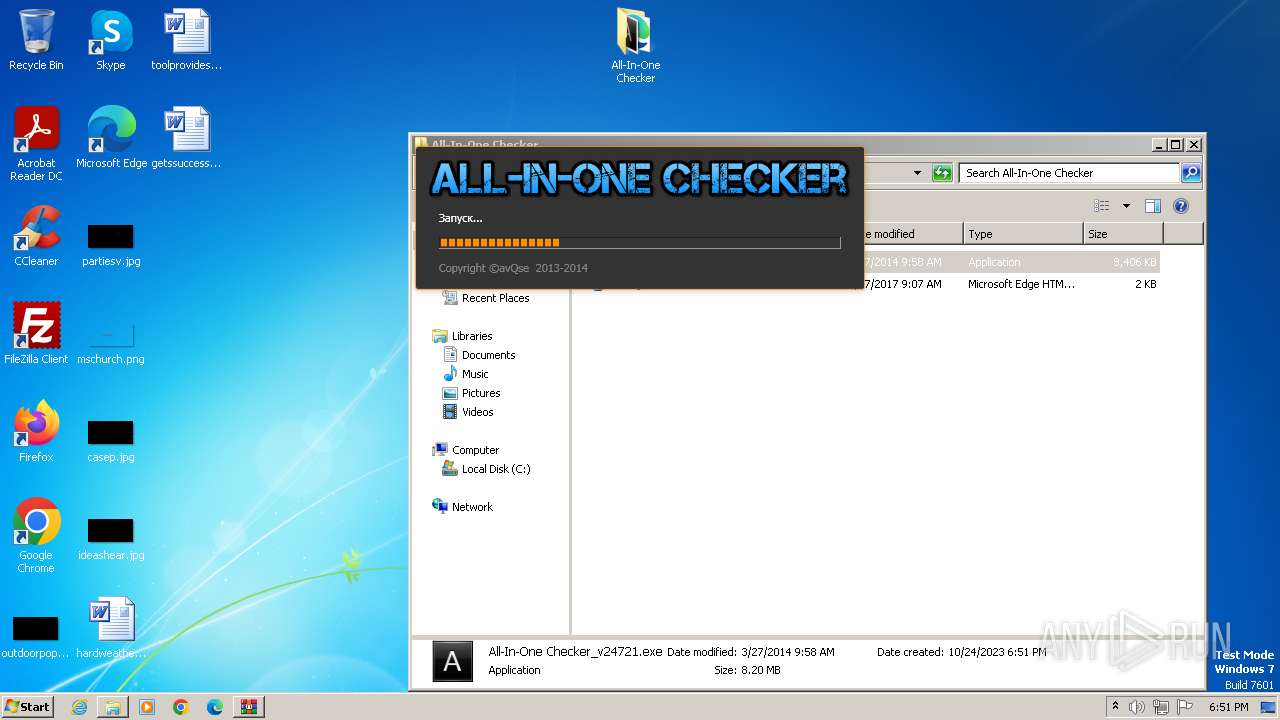Click the Start button
1280x720 pixels.
point(28,707)
